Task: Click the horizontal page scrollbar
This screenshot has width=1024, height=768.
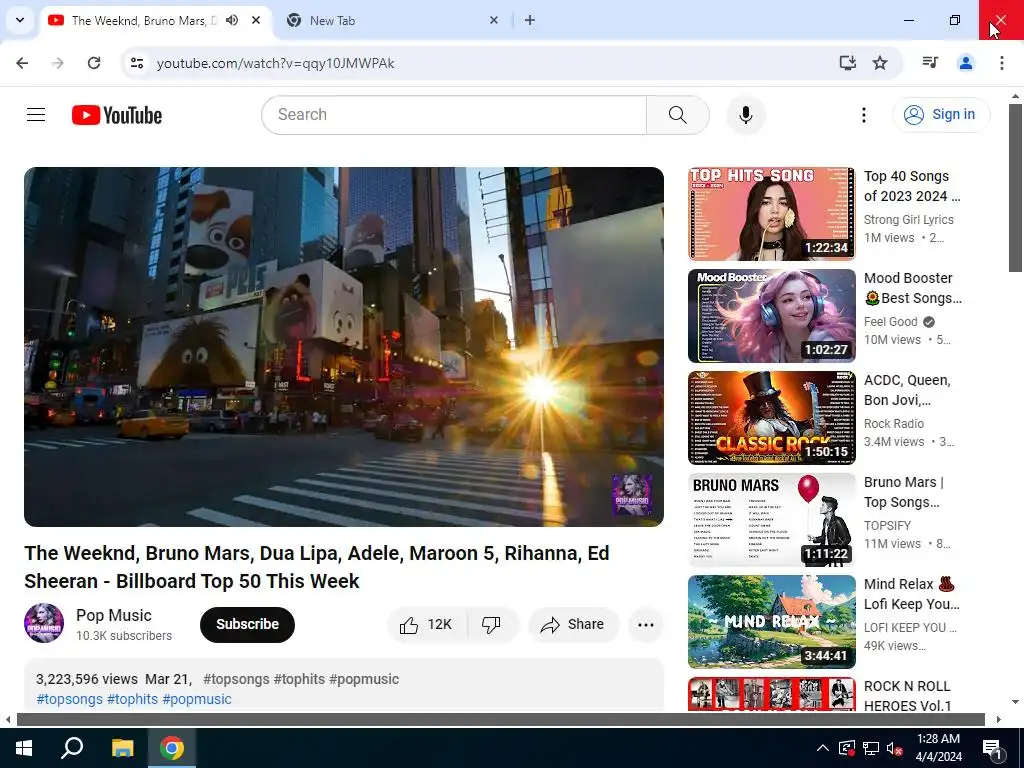Action: pos(500,719)
